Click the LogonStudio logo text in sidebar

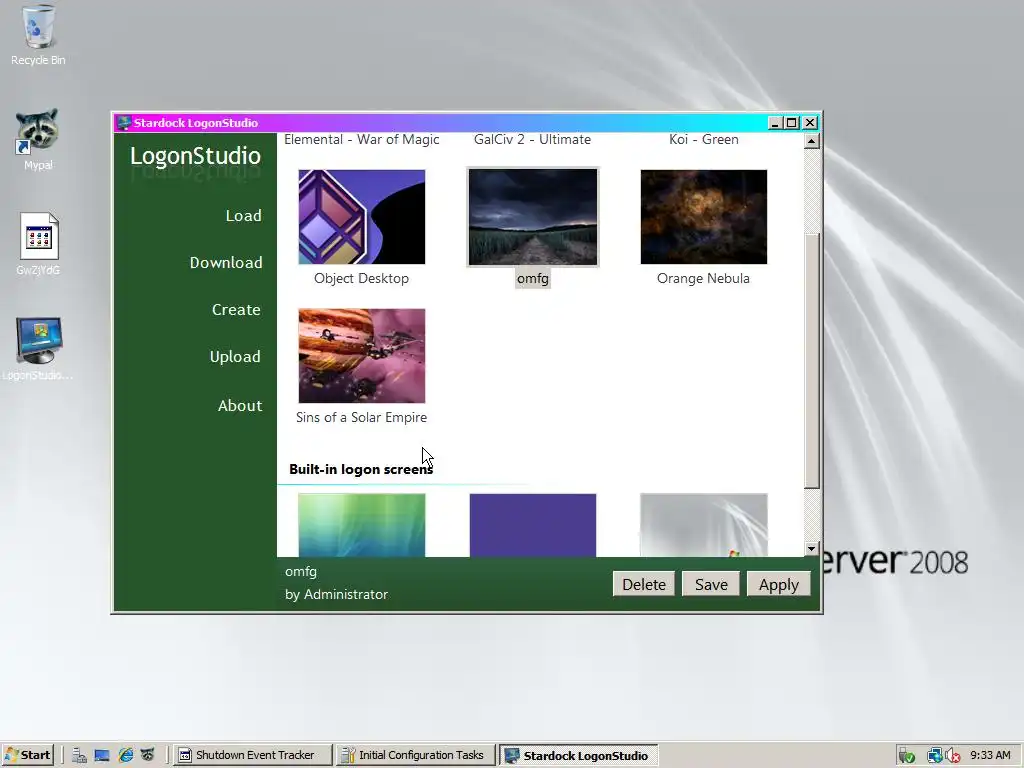tap(195, 156)
